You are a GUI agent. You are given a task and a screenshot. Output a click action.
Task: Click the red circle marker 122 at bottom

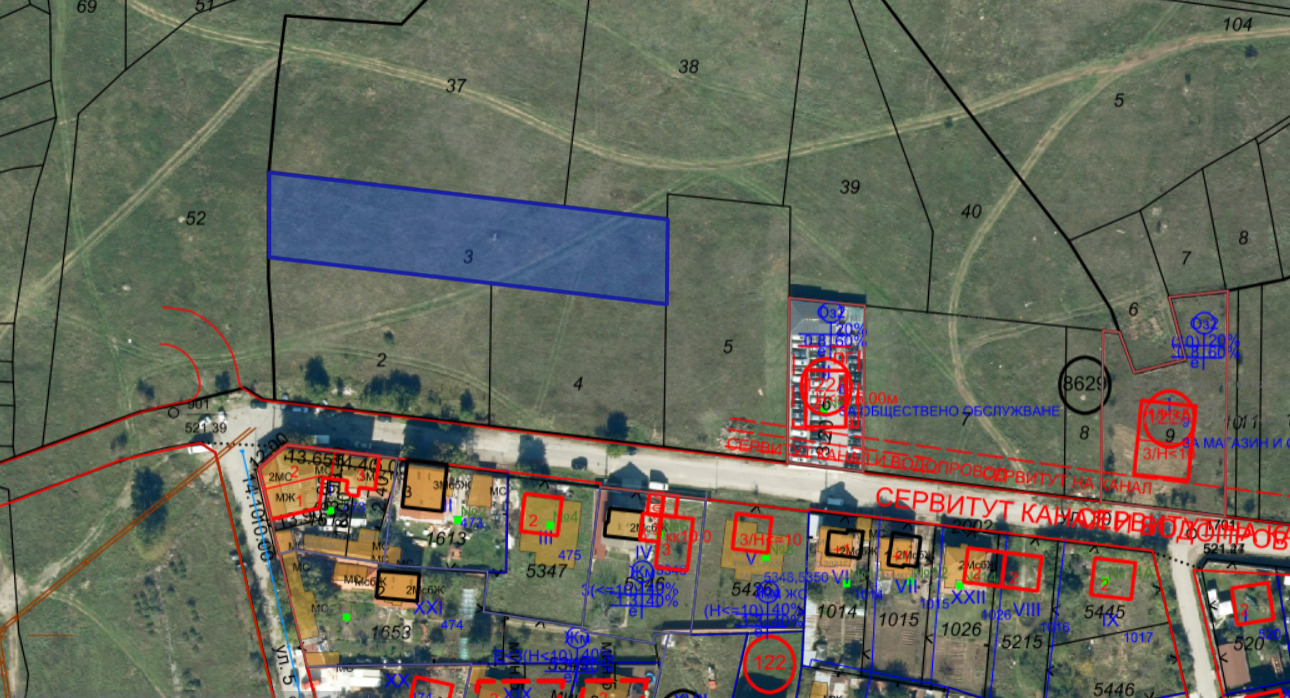click(770, 663)
